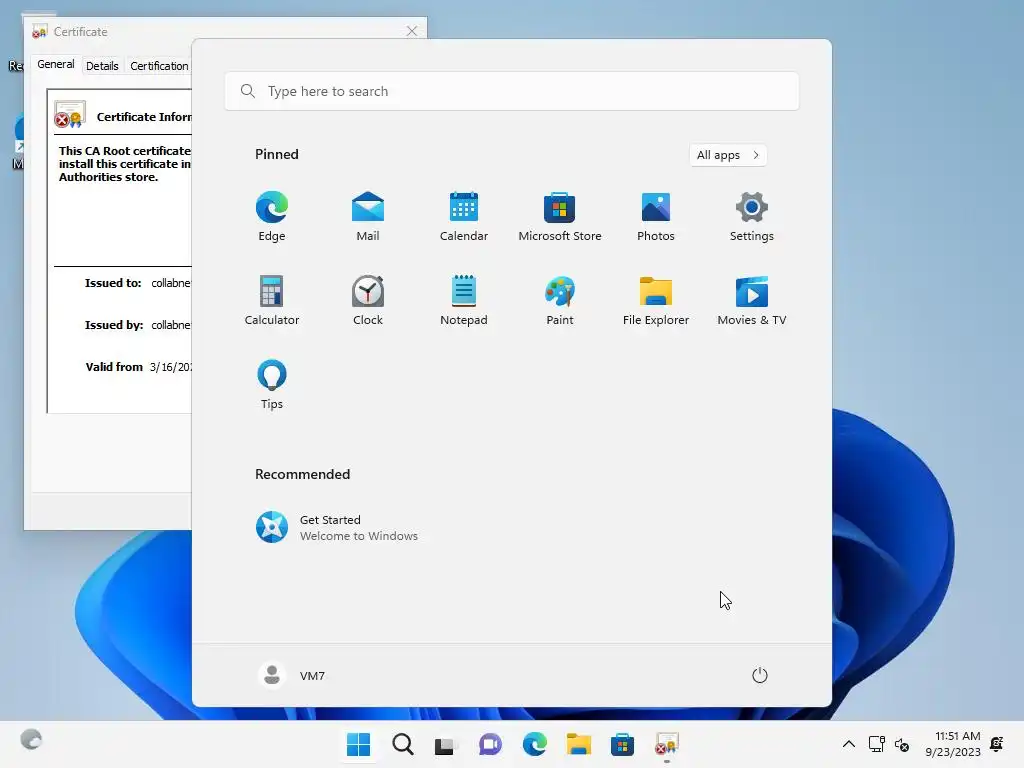Open Microsoft Store from pinned apps

pos(560,216)
